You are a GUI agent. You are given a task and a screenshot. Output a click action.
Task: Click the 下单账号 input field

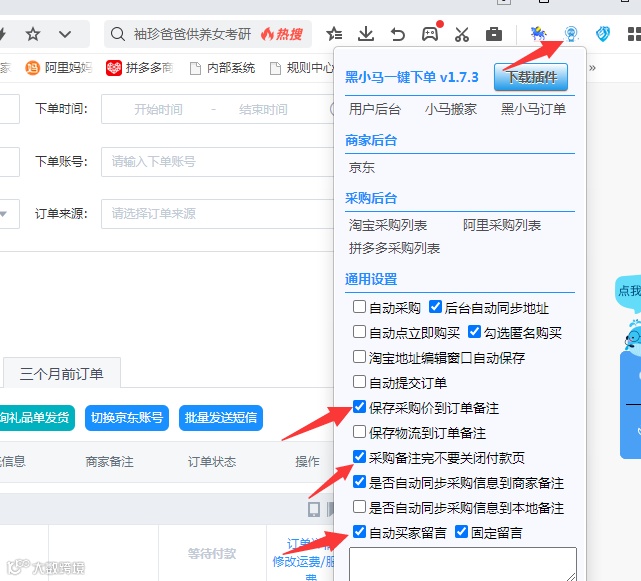coord(219,162)
